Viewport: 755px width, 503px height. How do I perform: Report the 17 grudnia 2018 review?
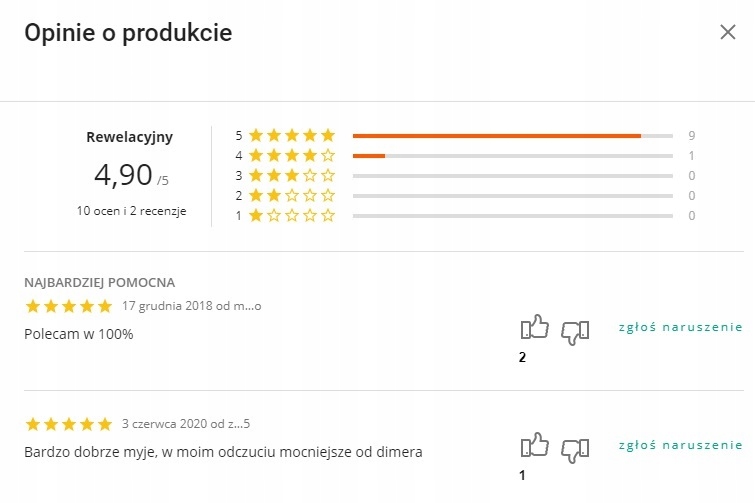681,327
